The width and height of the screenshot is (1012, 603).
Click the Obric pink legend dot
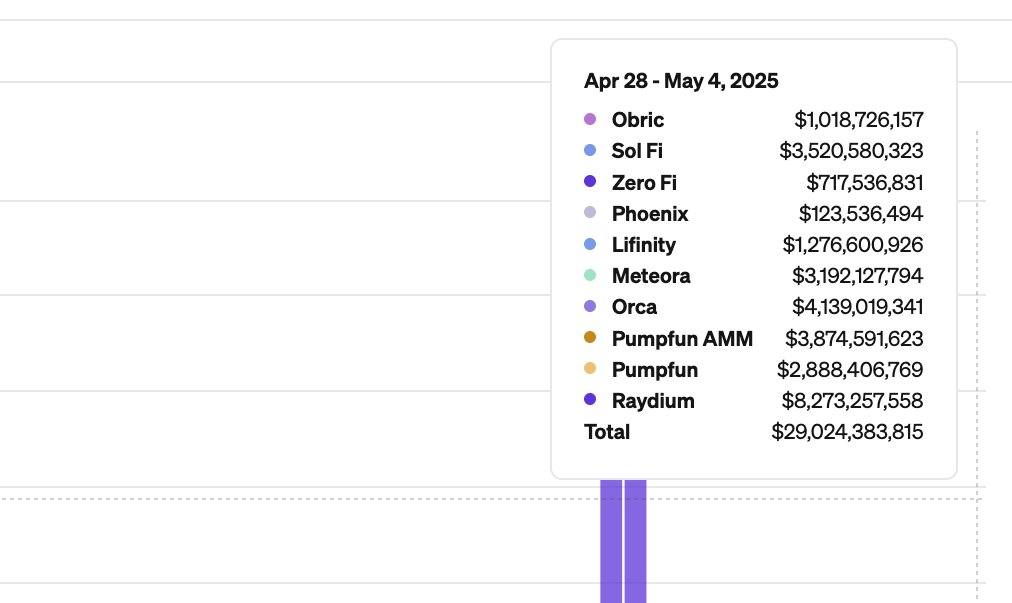(590, 119)
